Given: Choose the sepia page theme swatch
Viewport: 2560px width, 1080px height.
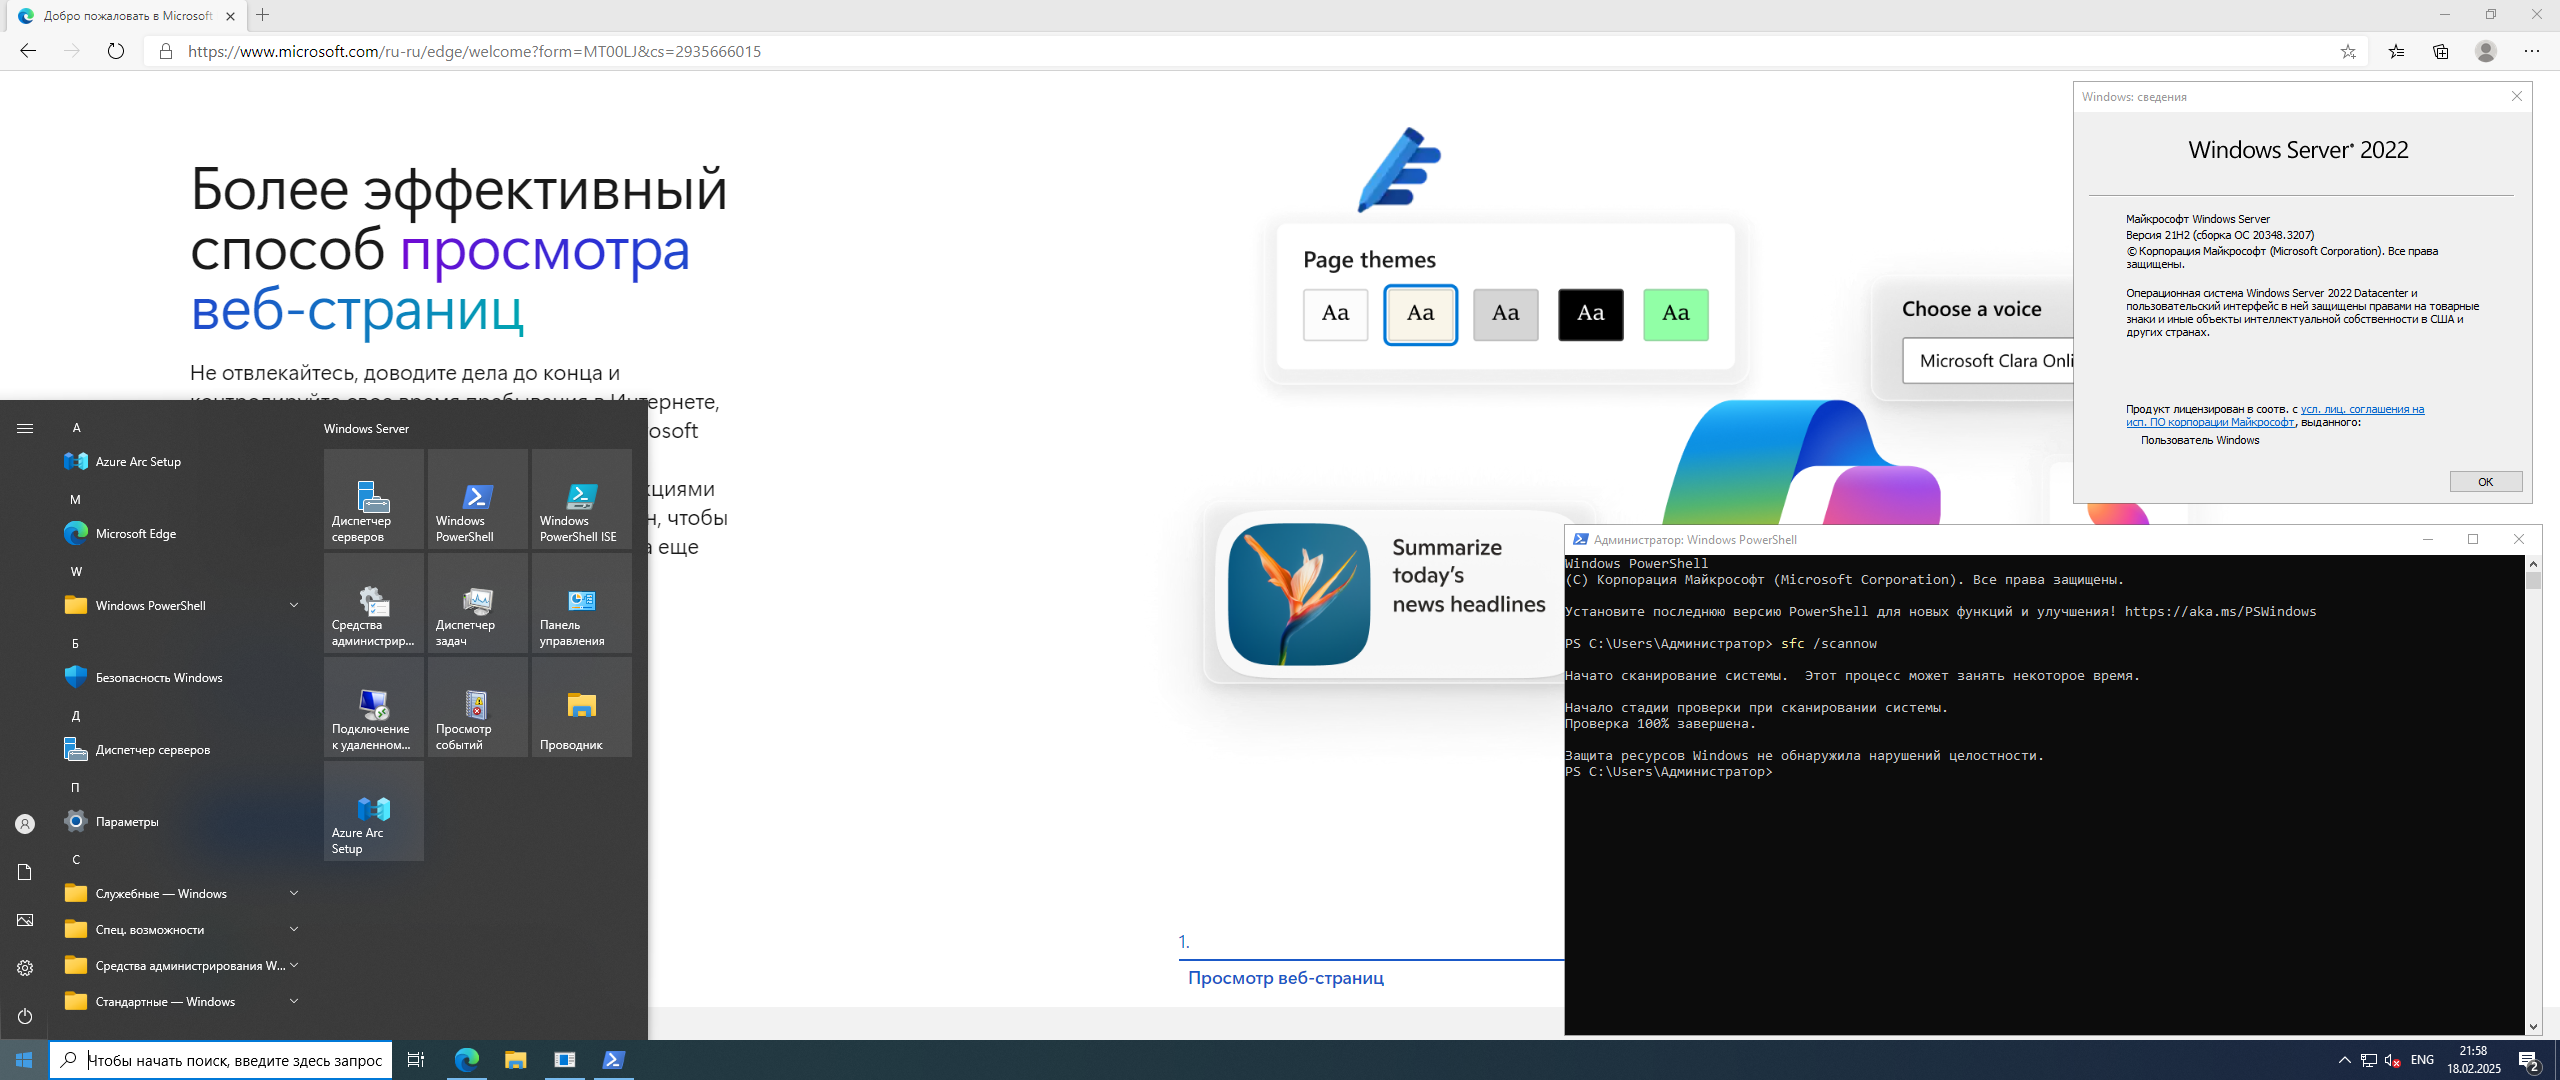Looking at the screenshot, I should click(x=1420, y=314).
